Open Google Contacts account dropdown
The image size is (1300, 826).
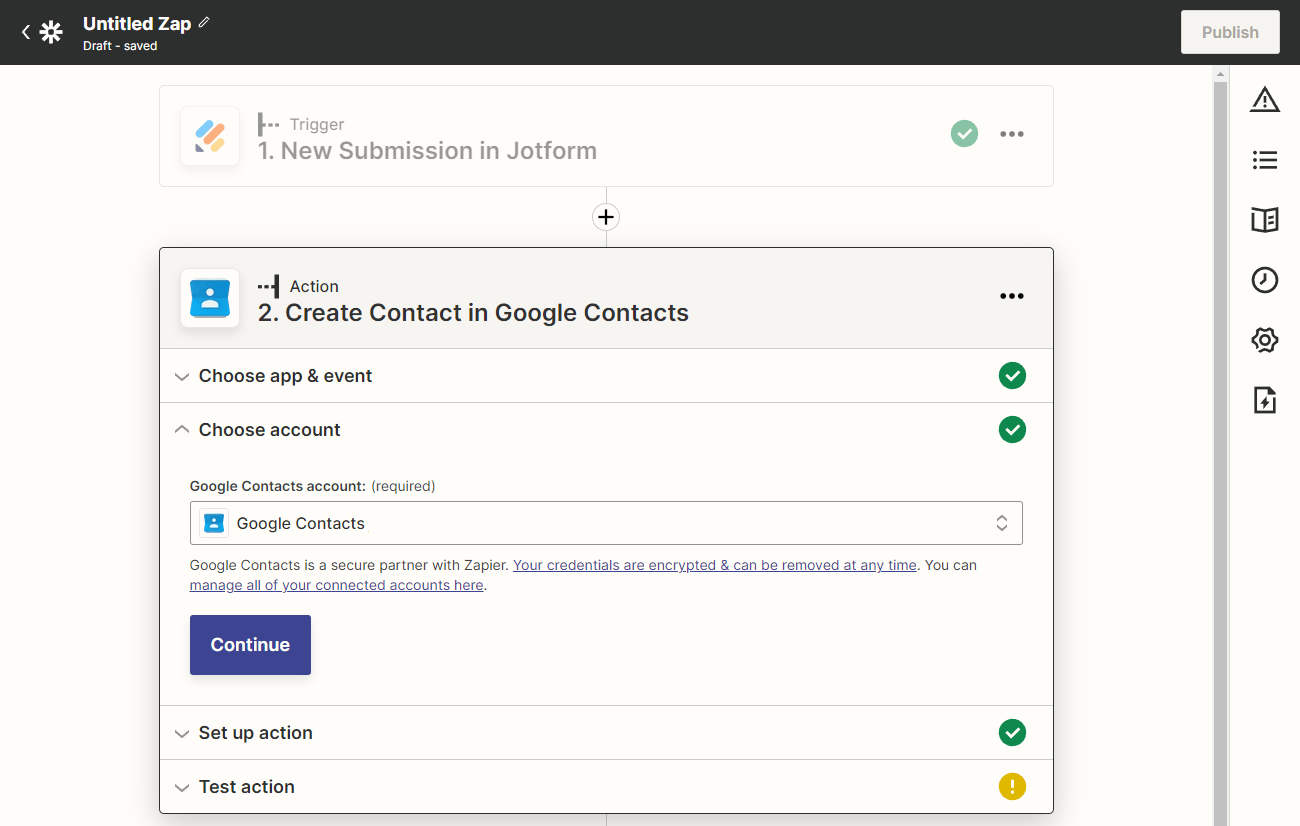tap(606, 523)
